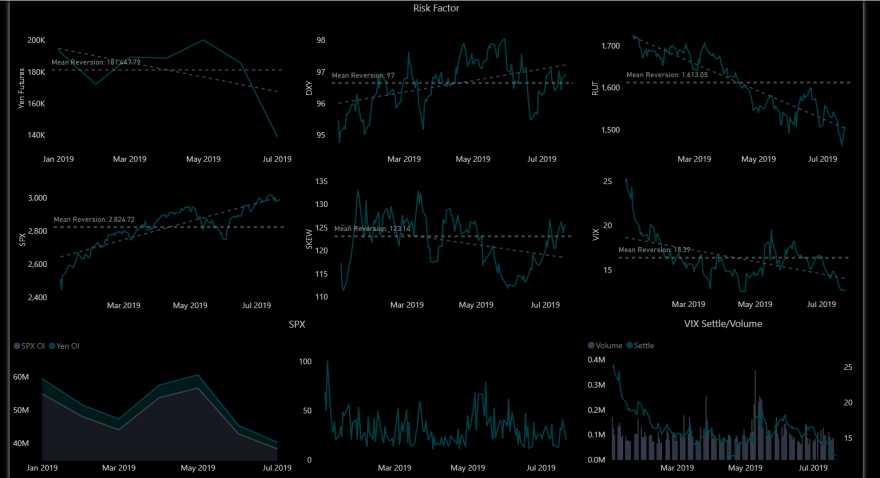
Task: Click the Yen Futures axis title
Action: click(21, 88)
